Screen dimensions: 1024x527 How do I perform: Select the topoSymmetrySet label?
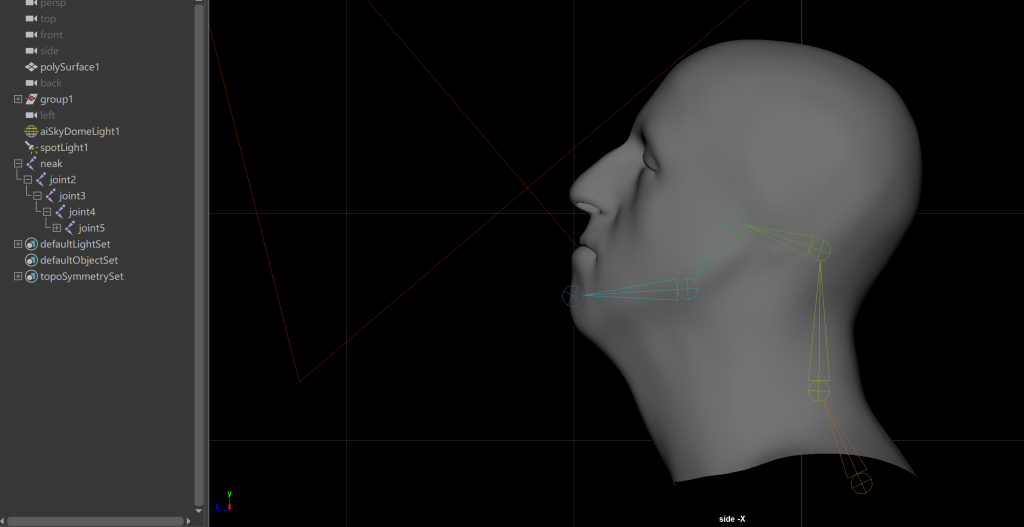pyautogui.click(x=82, y=276)
